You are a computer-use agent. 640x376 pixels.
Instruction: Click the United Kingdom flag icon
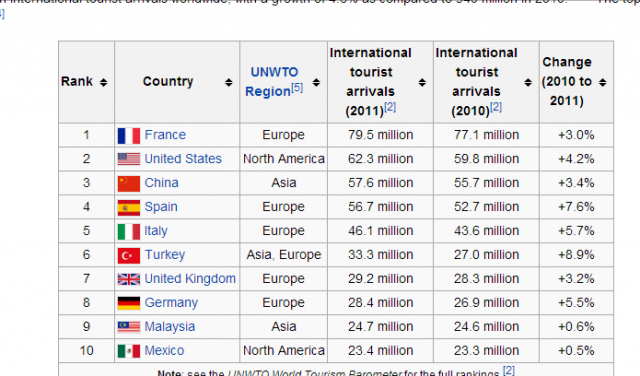click(x=129, y=279)
